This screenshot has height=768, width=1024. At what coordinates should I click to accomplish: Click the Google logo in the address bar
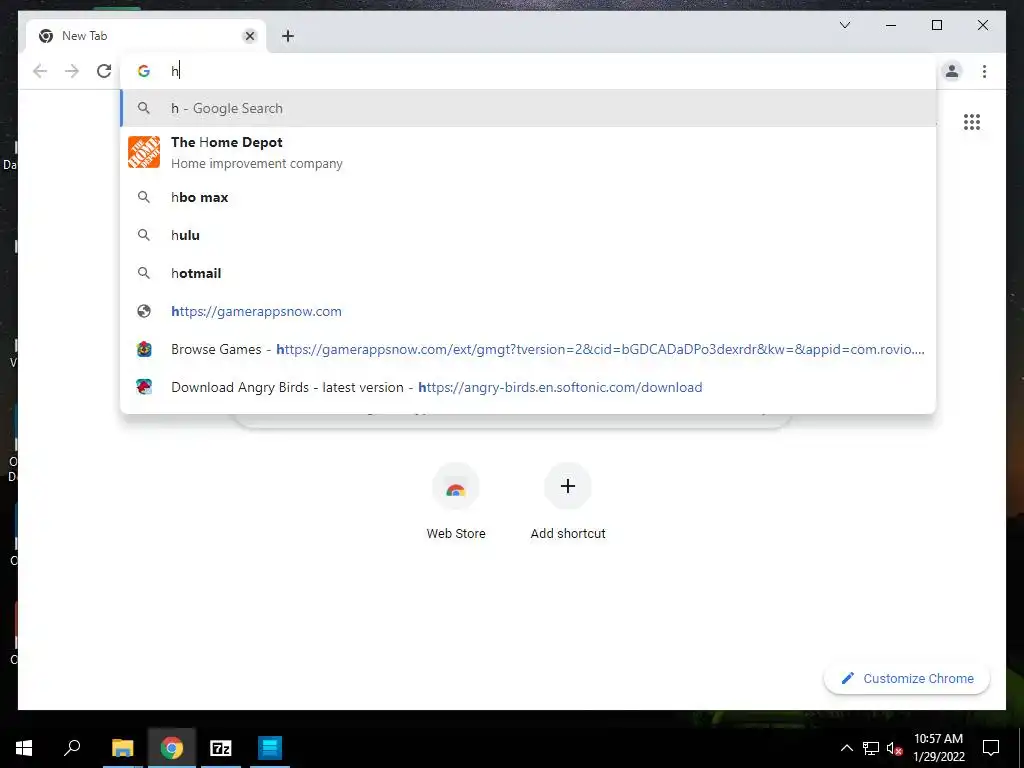click(144, 71)
